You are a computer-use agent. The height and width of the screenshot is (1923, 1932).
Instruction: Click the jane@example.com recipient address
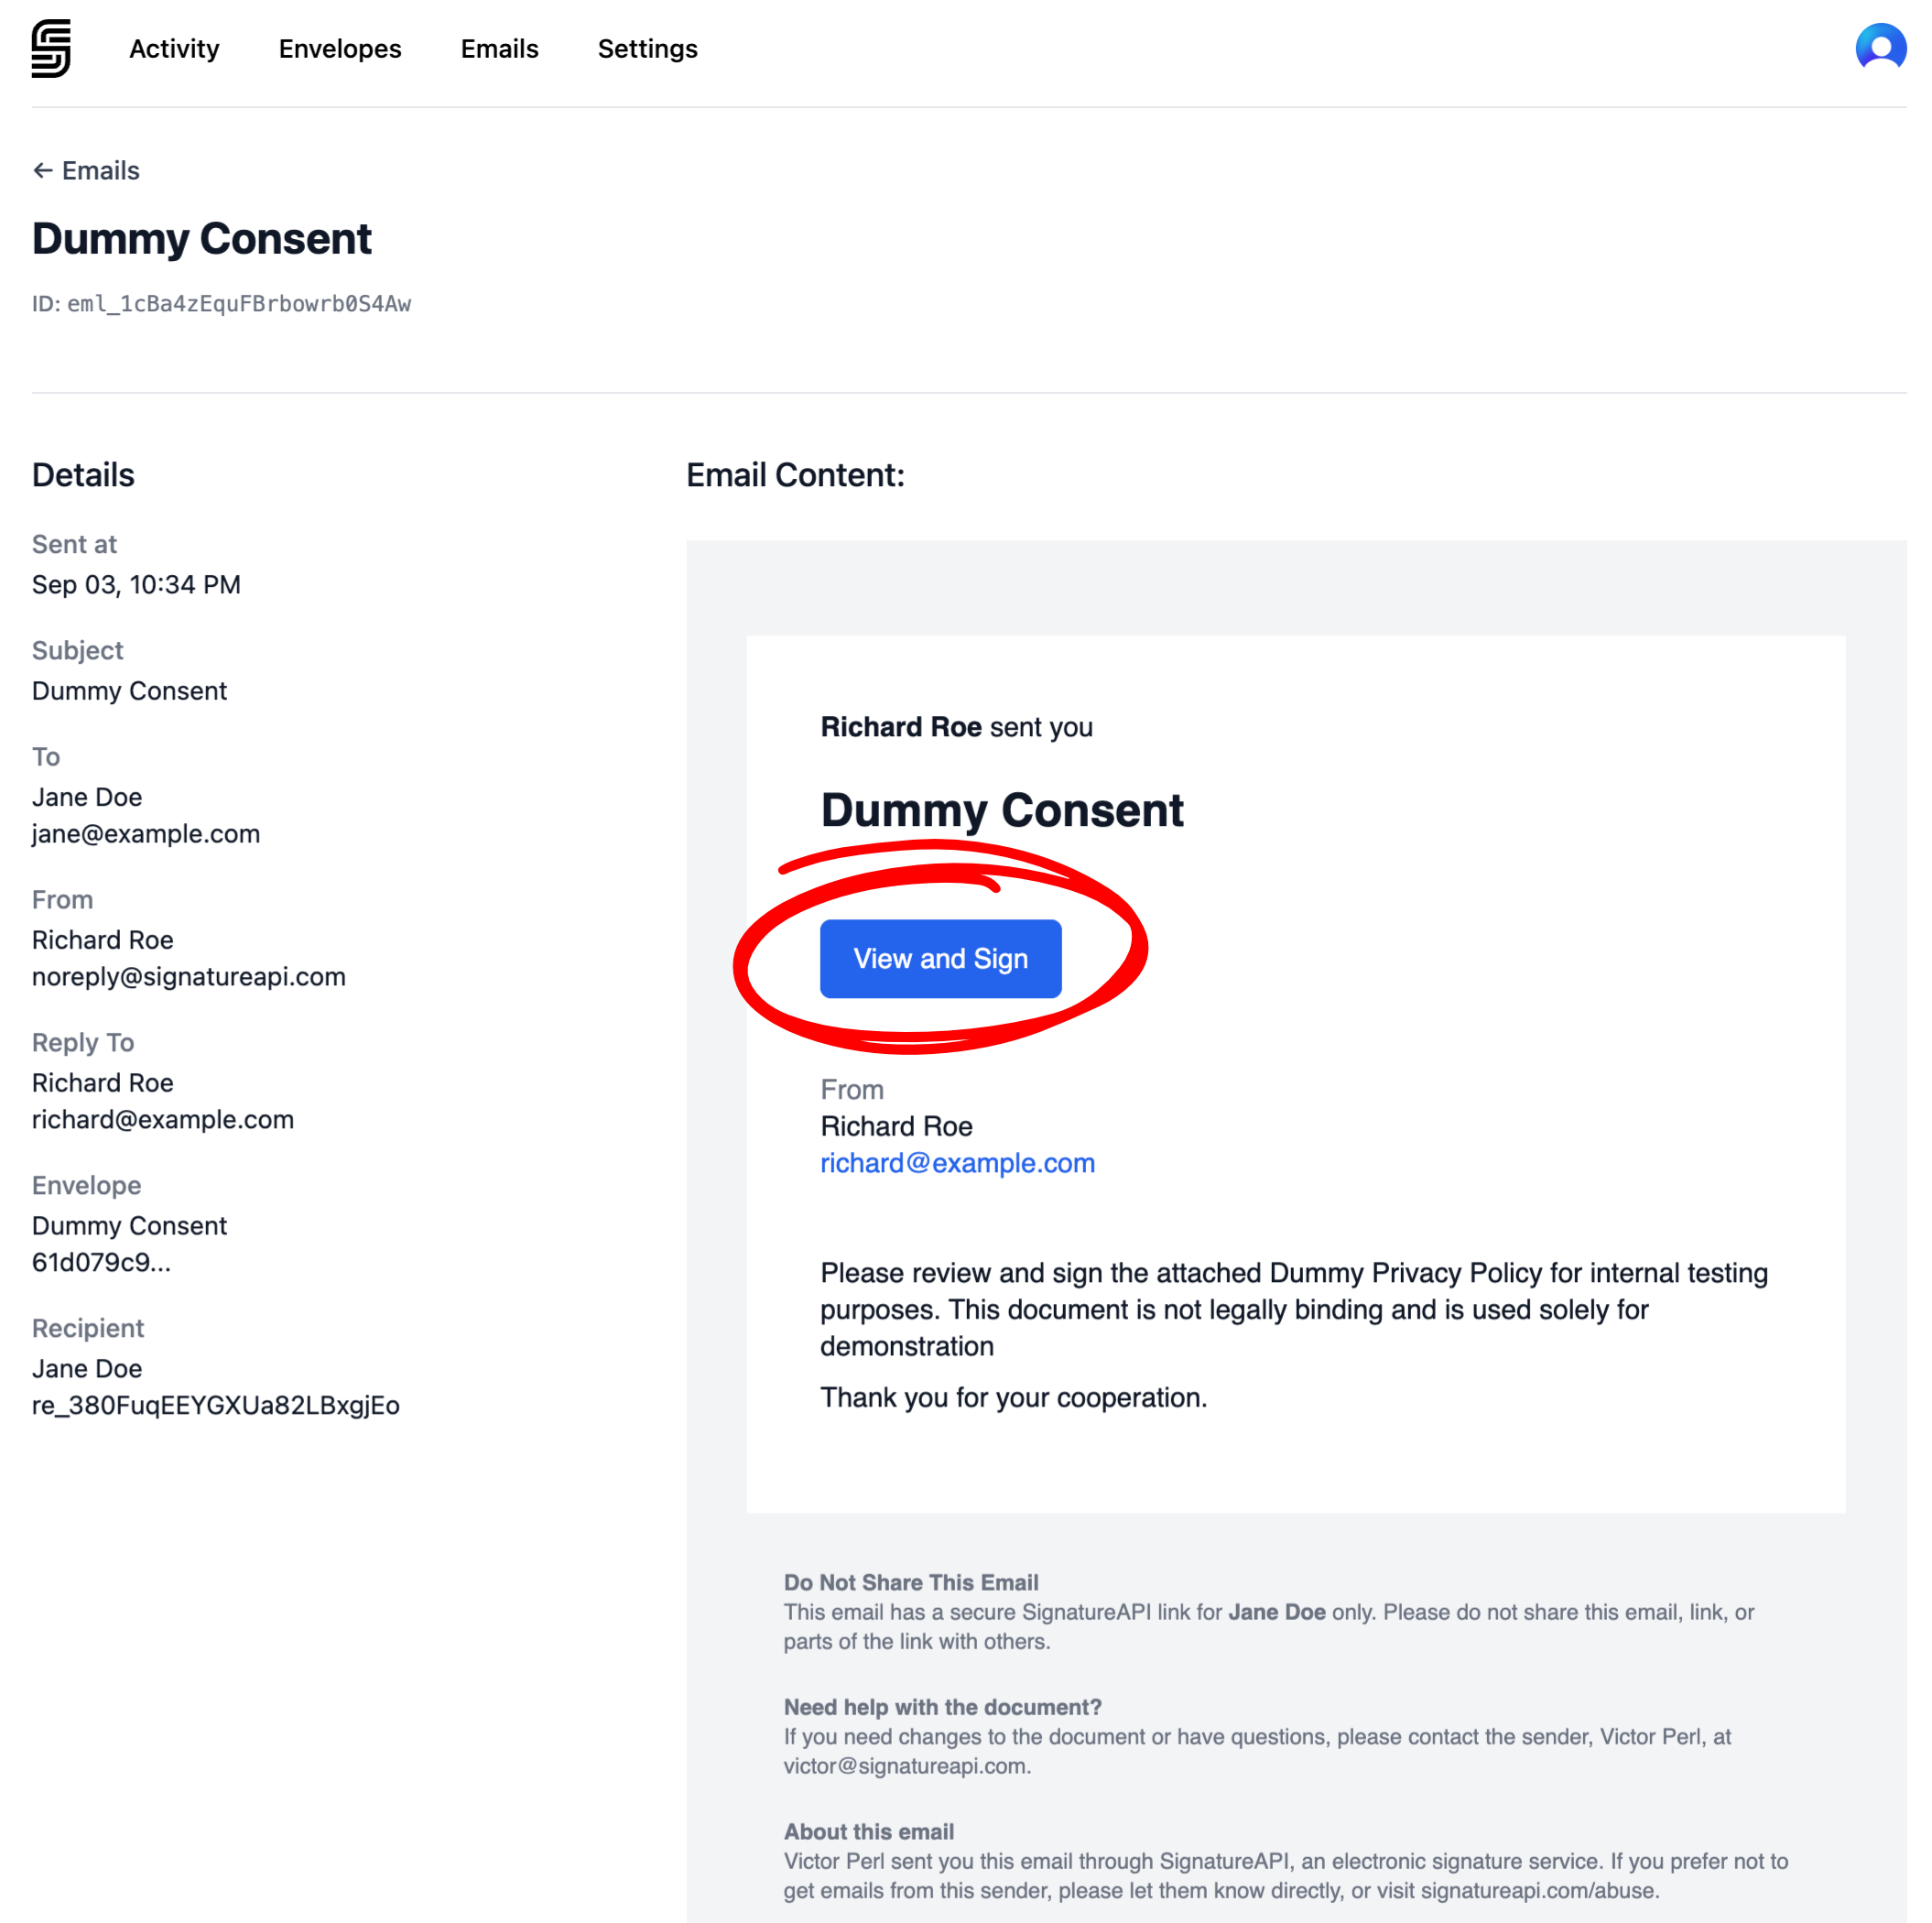point(146,834)
